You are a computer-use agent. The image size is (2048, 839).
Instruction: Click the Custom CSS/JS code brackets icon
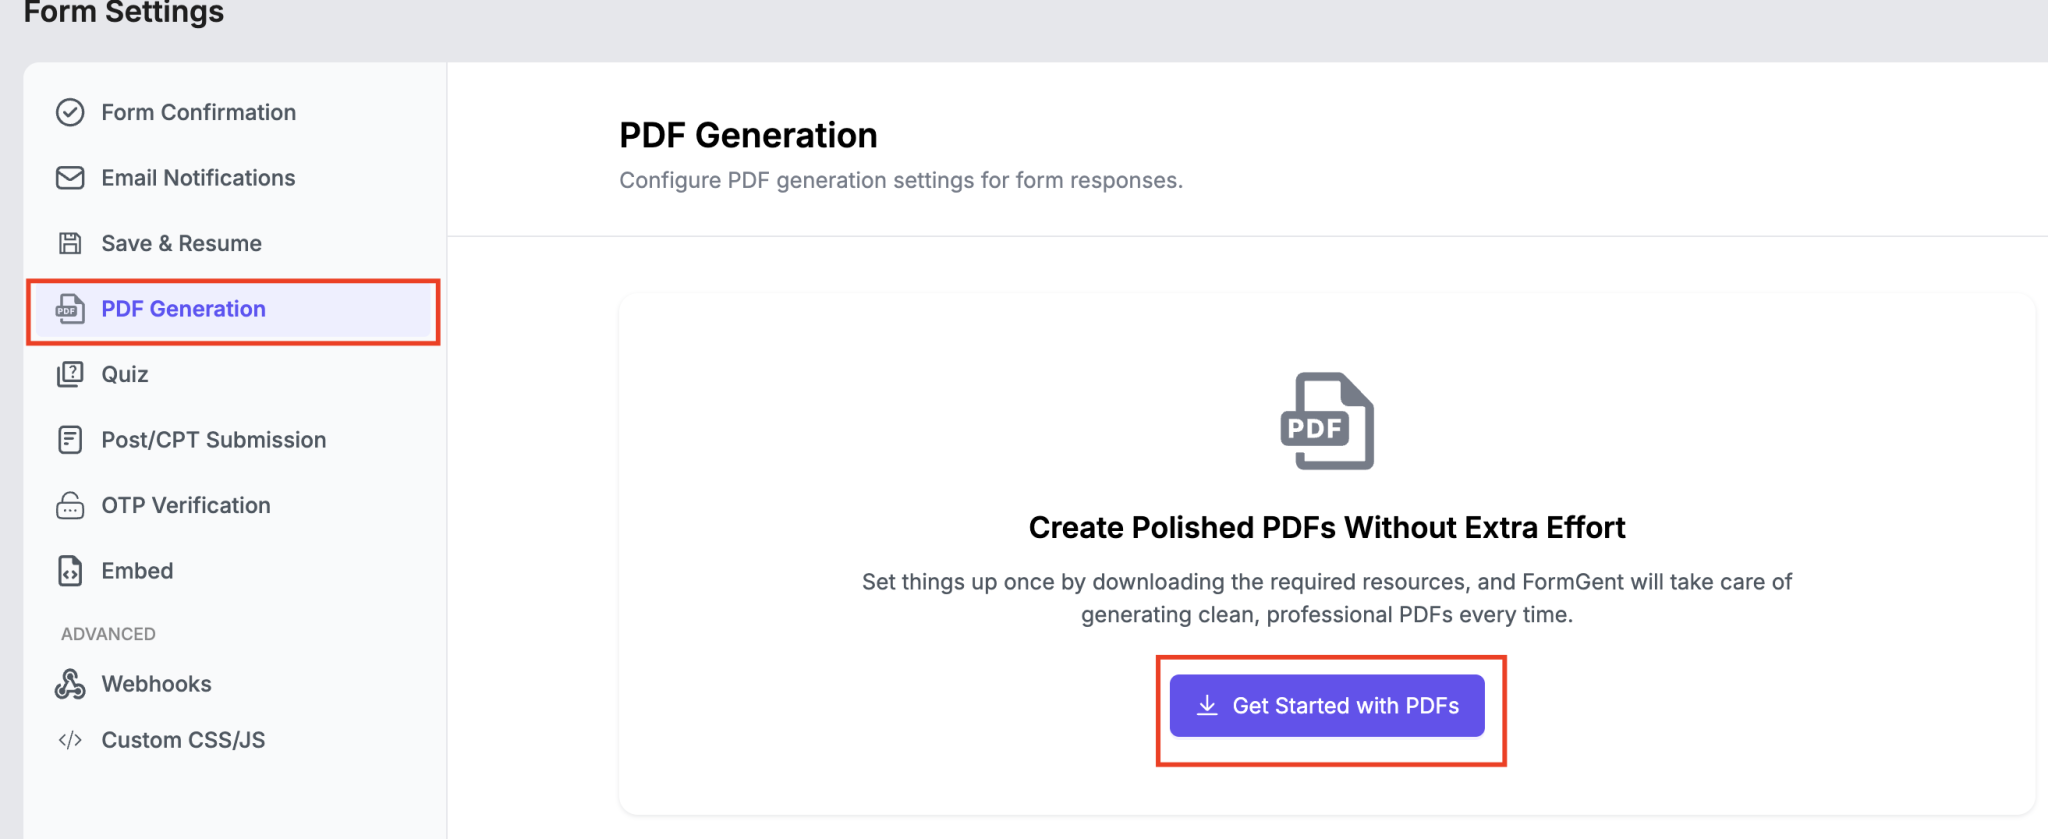pos(70,740)
